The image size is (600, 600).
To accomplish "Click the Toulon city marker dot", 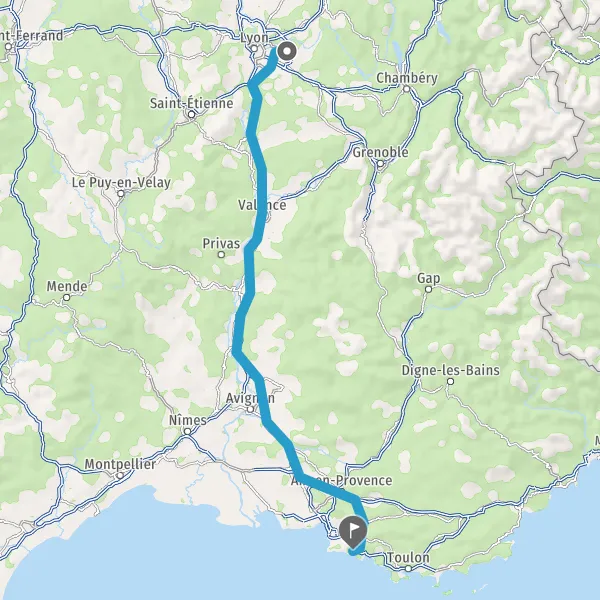I will point(408,569).
